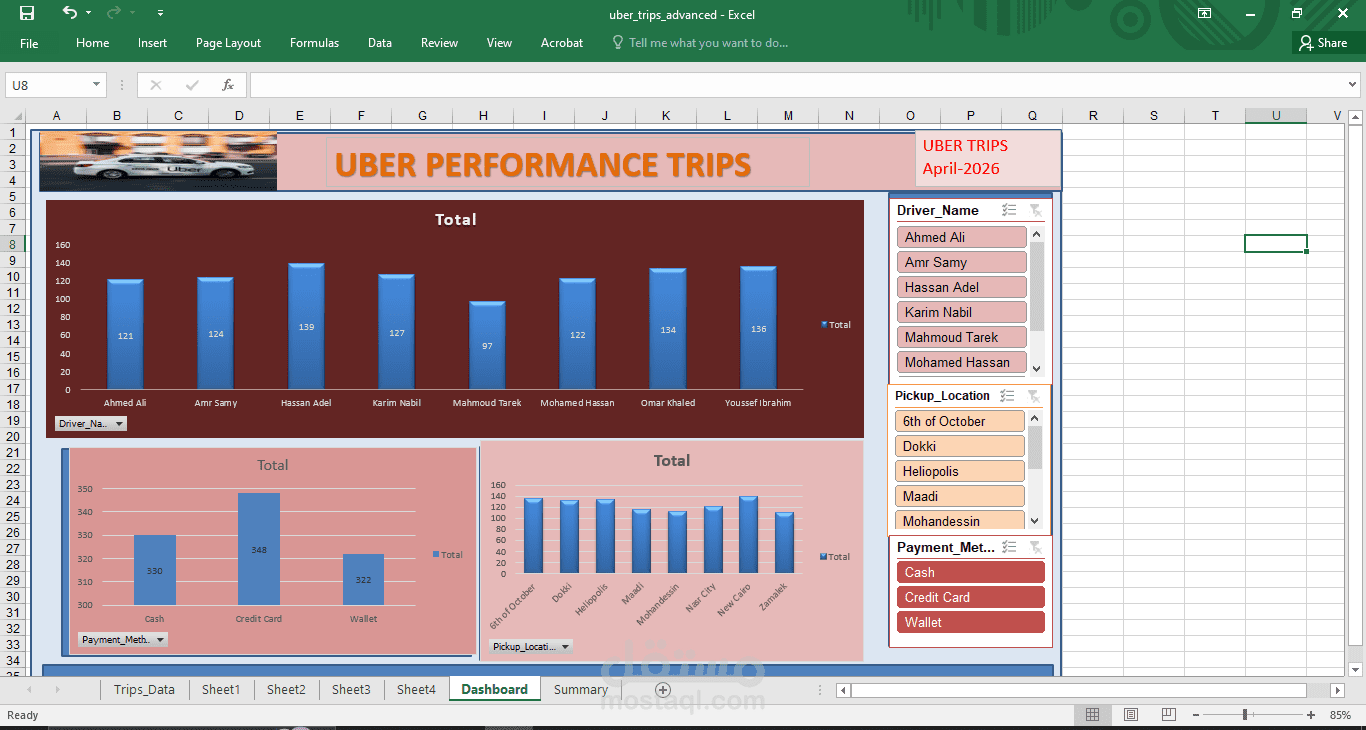The image size is (1366, 730).
Task: Open the Data ribbon tab
Action: coord(380,43)
